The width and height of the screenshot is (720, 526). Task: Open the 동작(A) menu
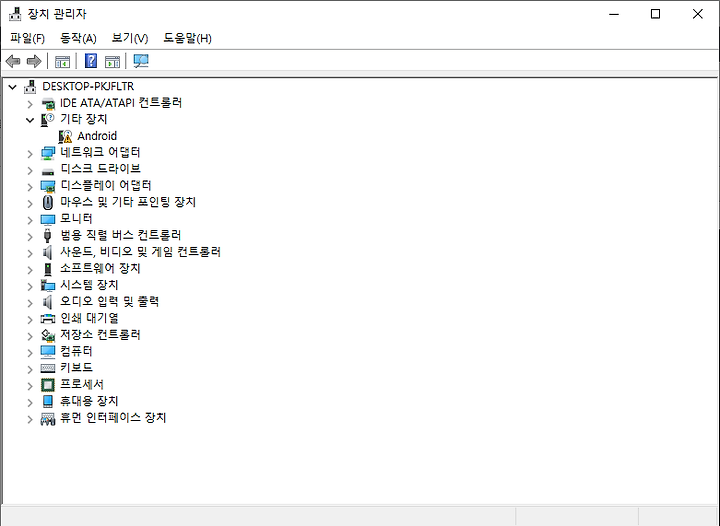pos(79,38)
